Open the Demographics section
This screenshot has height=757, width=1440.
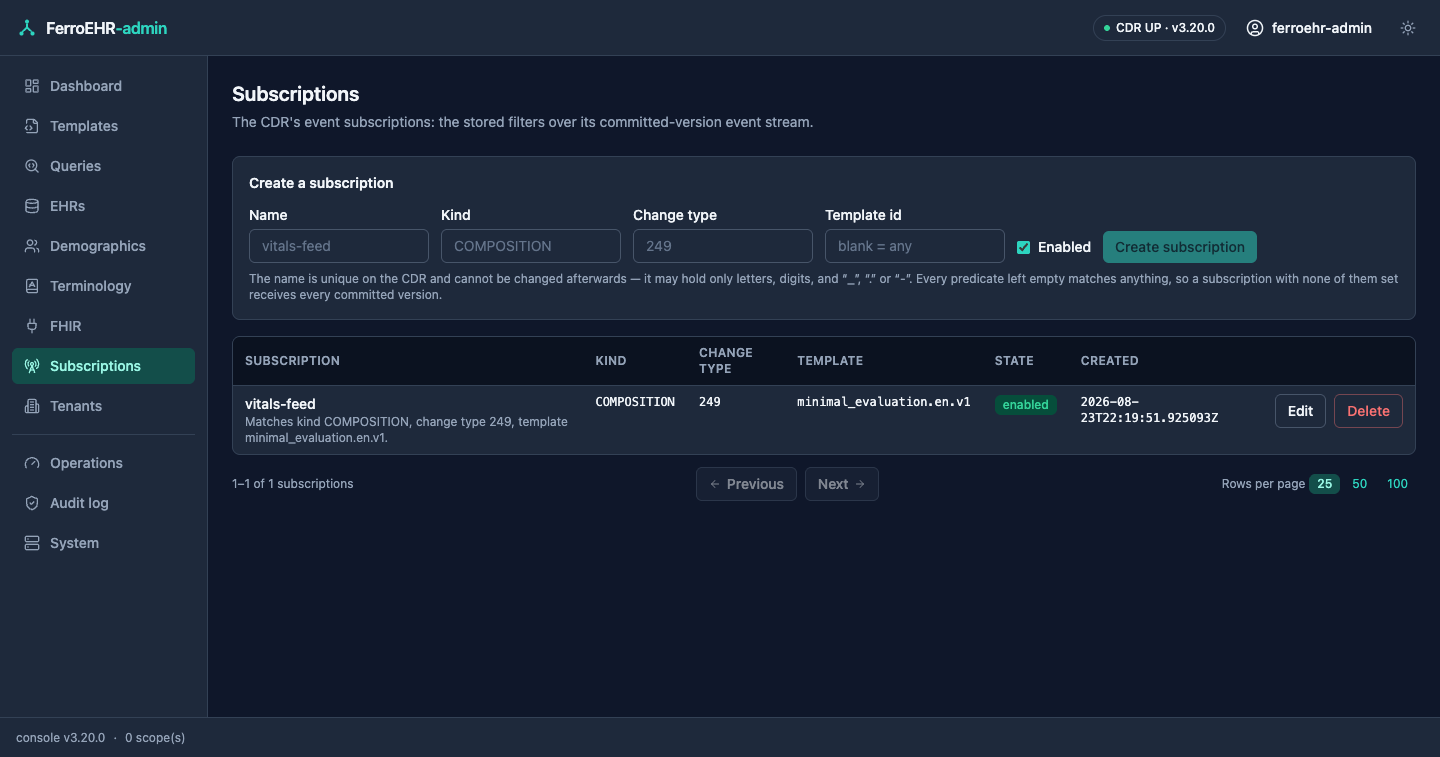click(103, 246)
